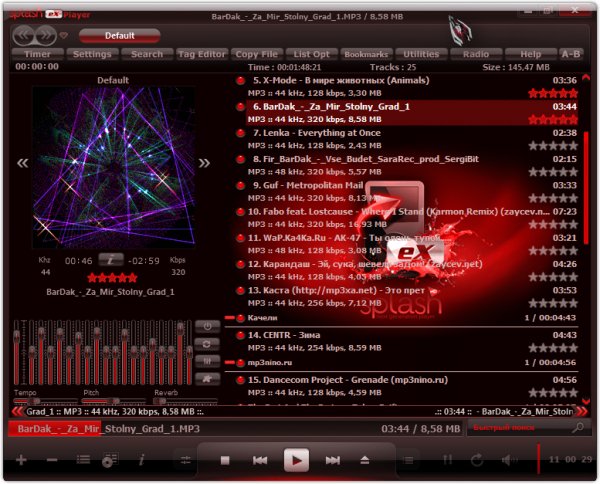This screenshot has height=484, width=600.
Task: Click the minus icon to remove track
Action: click(52, 460)
